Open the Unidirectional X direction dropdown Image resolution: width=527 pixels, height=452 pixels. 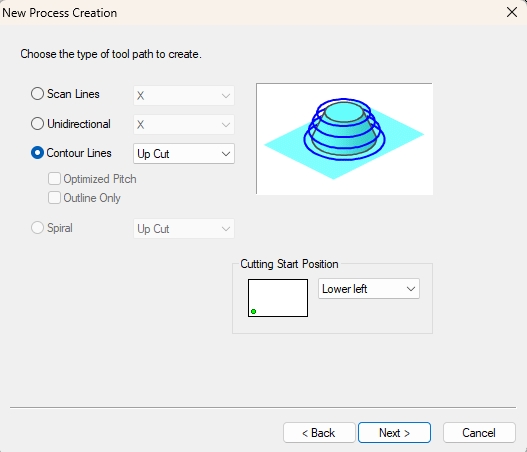pos(184,125)
